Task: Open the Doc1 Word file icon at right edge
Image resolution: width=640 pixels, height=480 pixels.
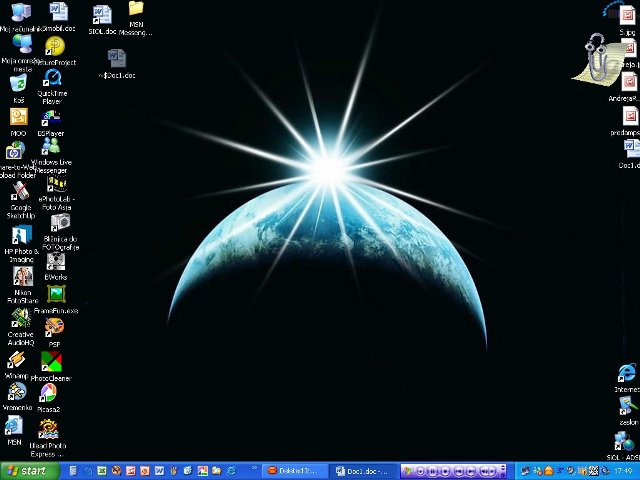Action: 632,149
